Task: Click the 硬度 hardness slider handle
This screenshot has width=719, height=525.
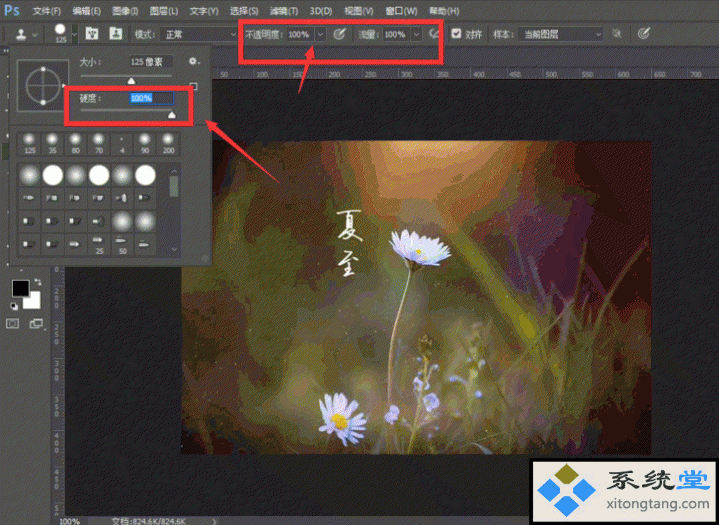Action: (x=171, y=115)
